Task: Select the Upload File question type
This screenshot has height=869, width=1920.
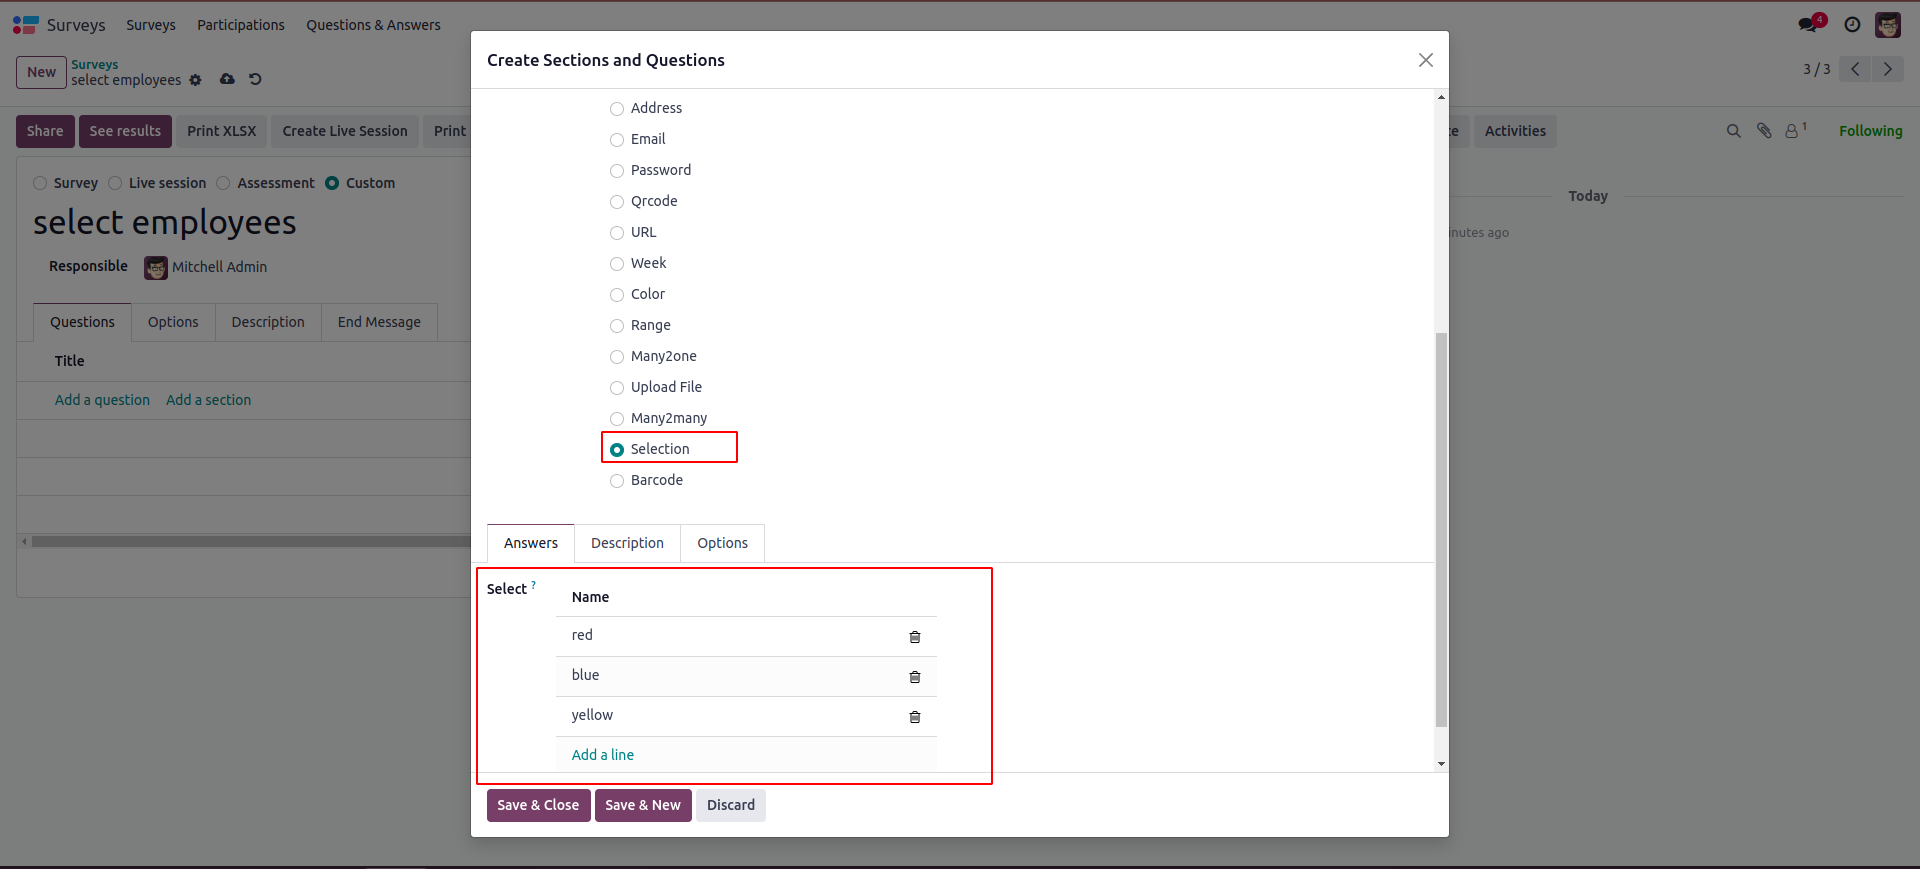Action: (617, 388)
